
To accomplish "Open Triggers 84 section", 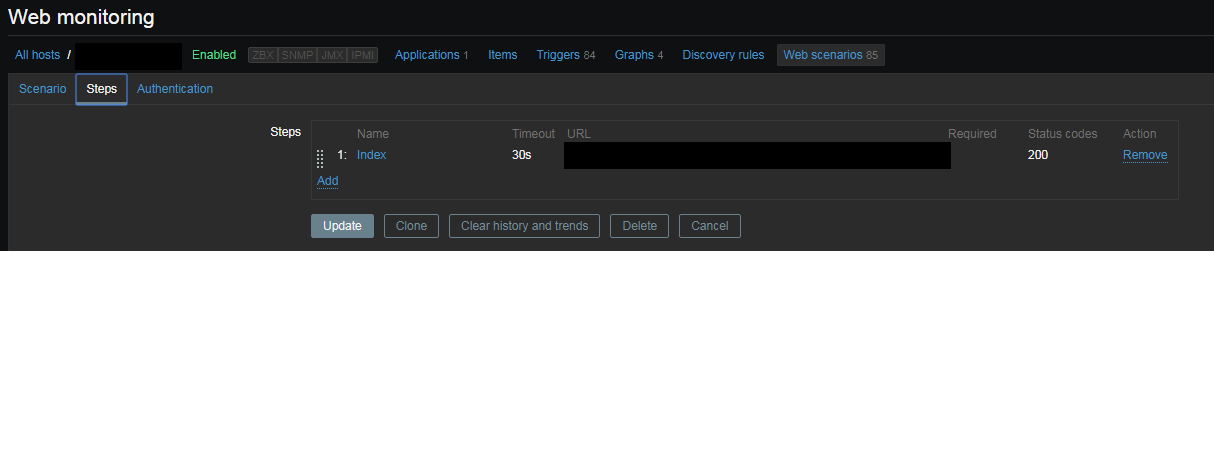I will point(565,55).
